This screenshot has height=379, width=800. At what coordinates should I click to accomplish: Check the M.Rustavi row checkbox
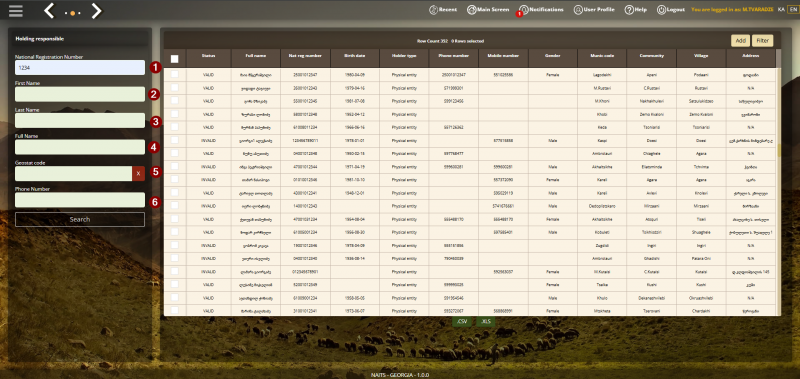pyautogui.click(x=174, y=88)
